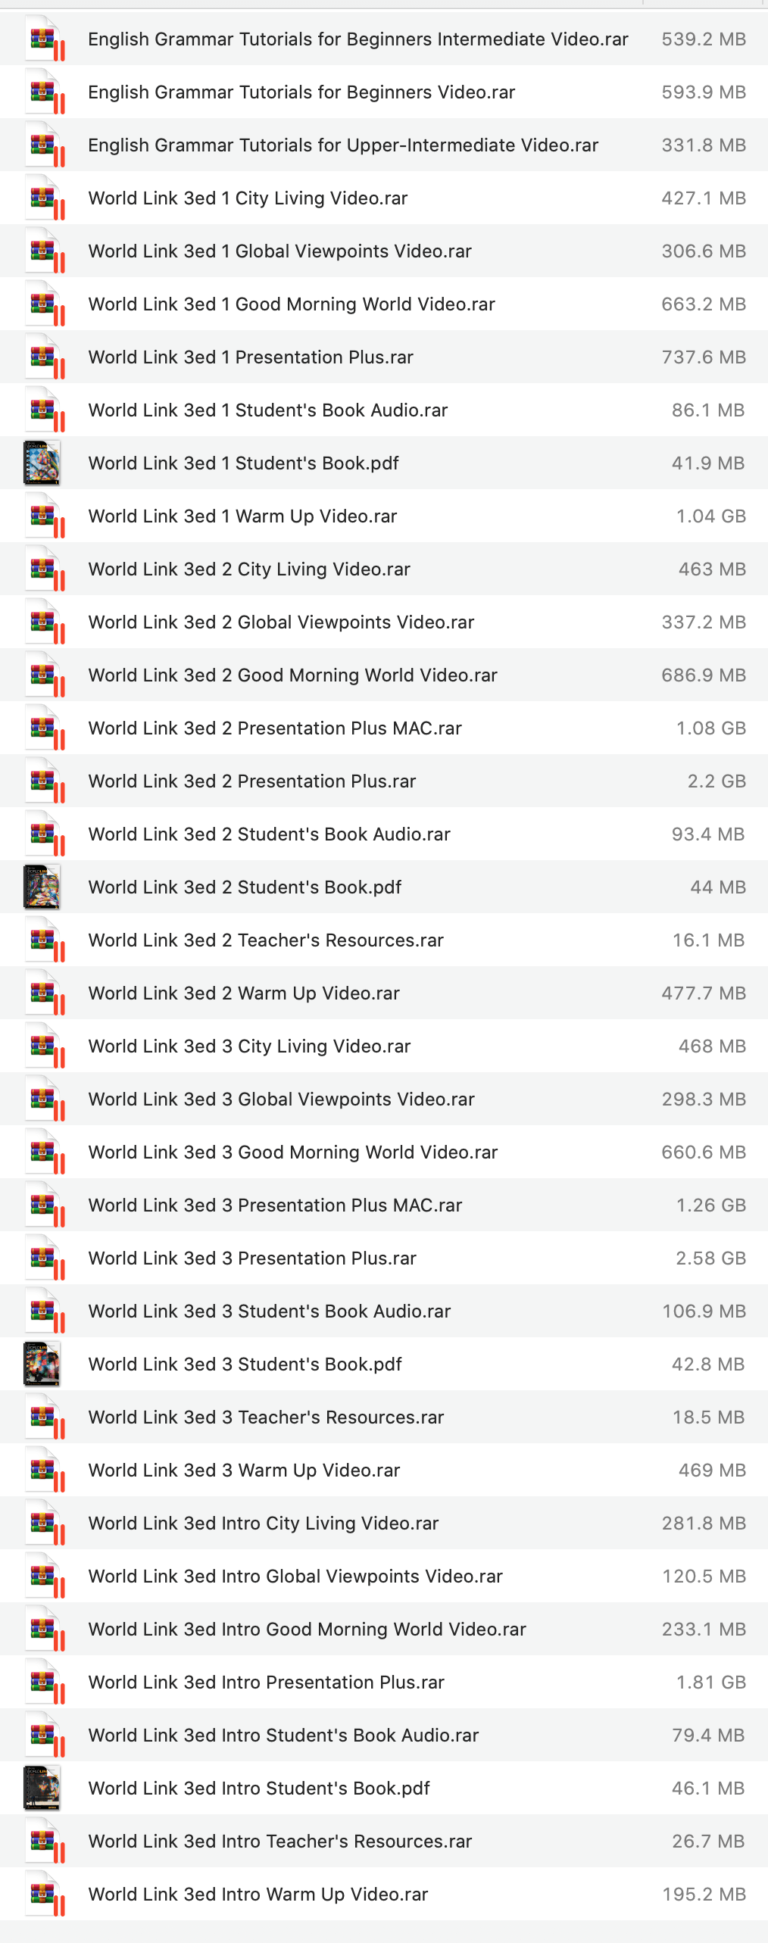
Task: Click the World Link 3ed Intro Student's Book thumbnail
Action: [x=41, y=1788]
